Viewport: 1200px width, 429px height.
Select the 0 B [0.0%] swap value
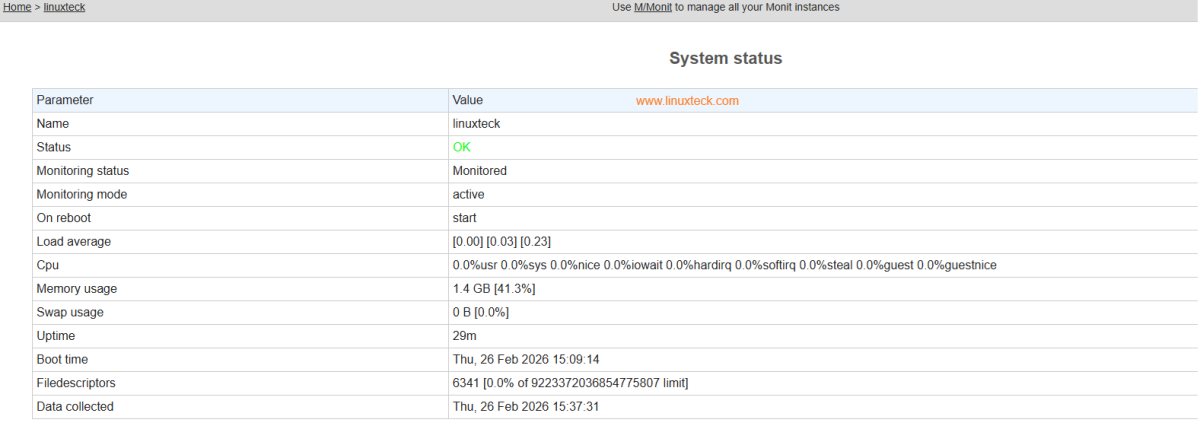click(x=481, y=312)
